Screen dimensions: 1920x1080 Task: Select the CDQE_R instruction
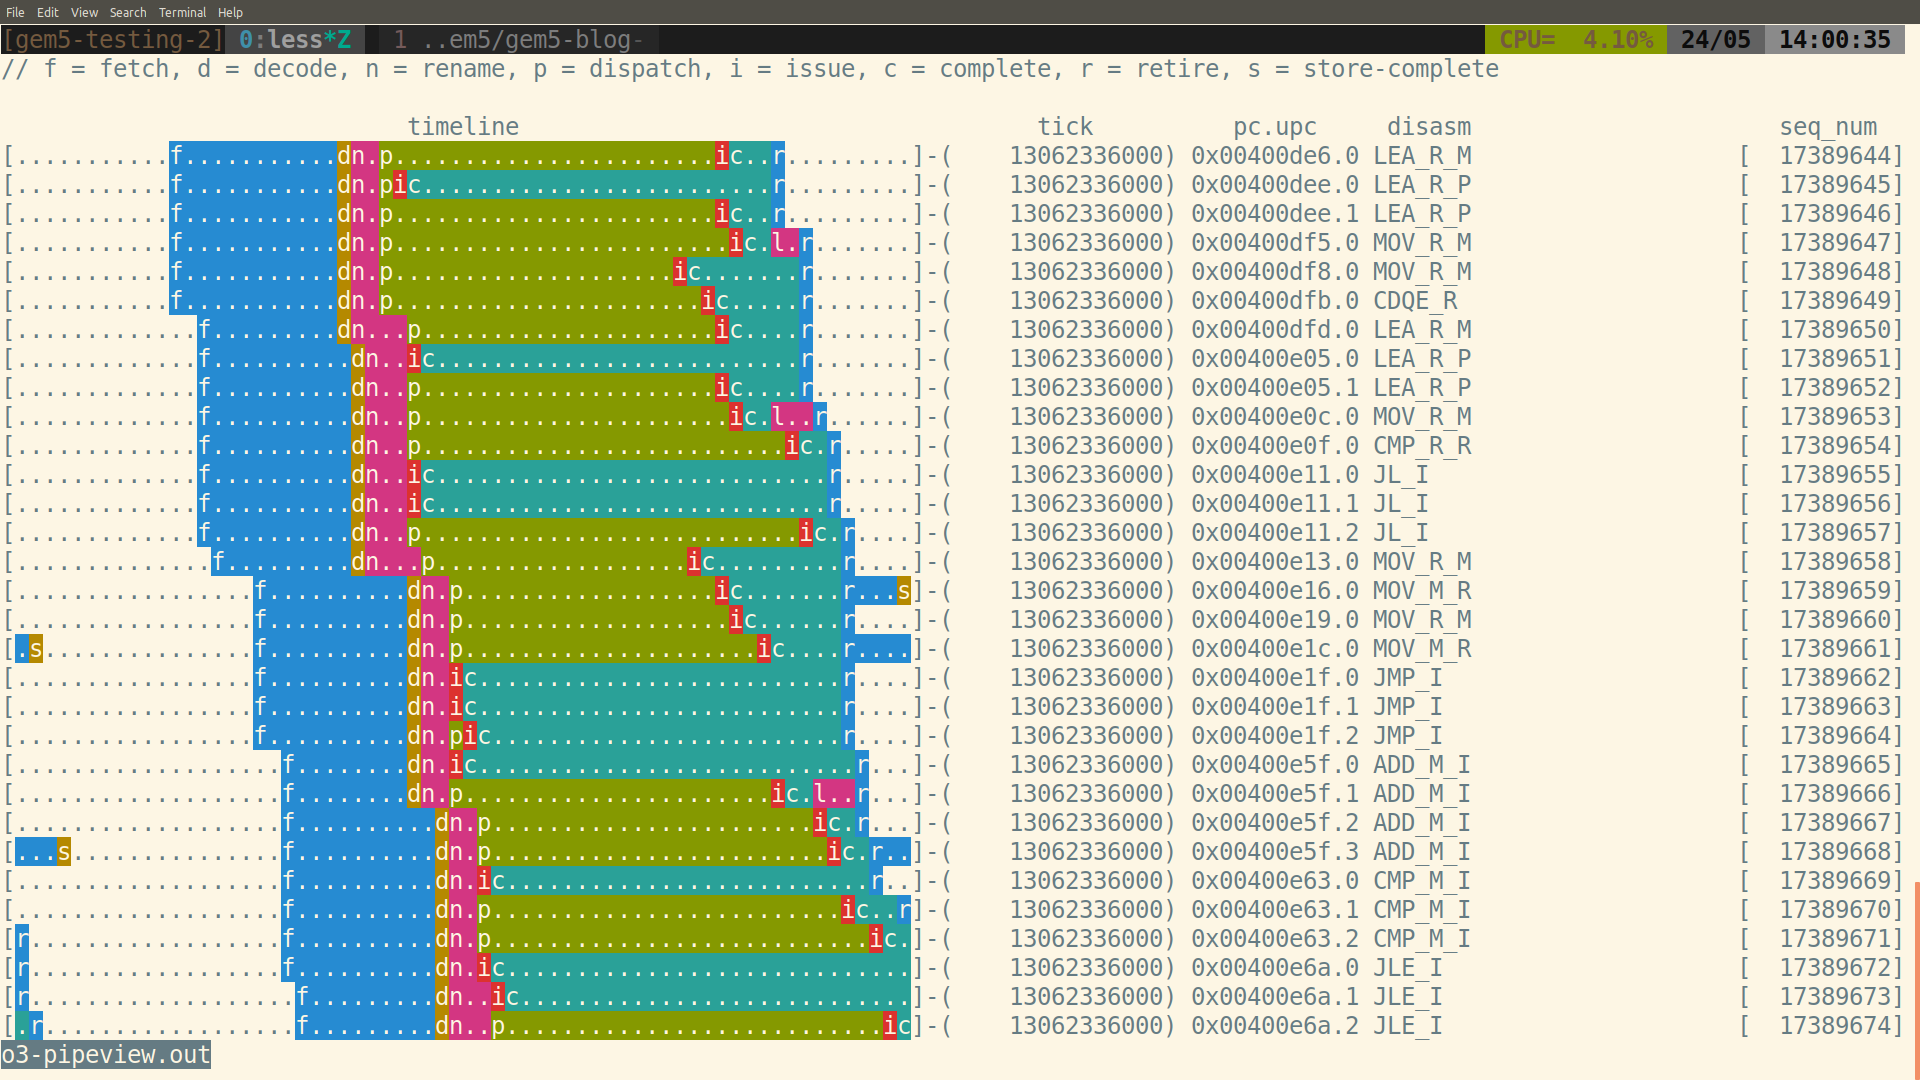click(1415, 301)
